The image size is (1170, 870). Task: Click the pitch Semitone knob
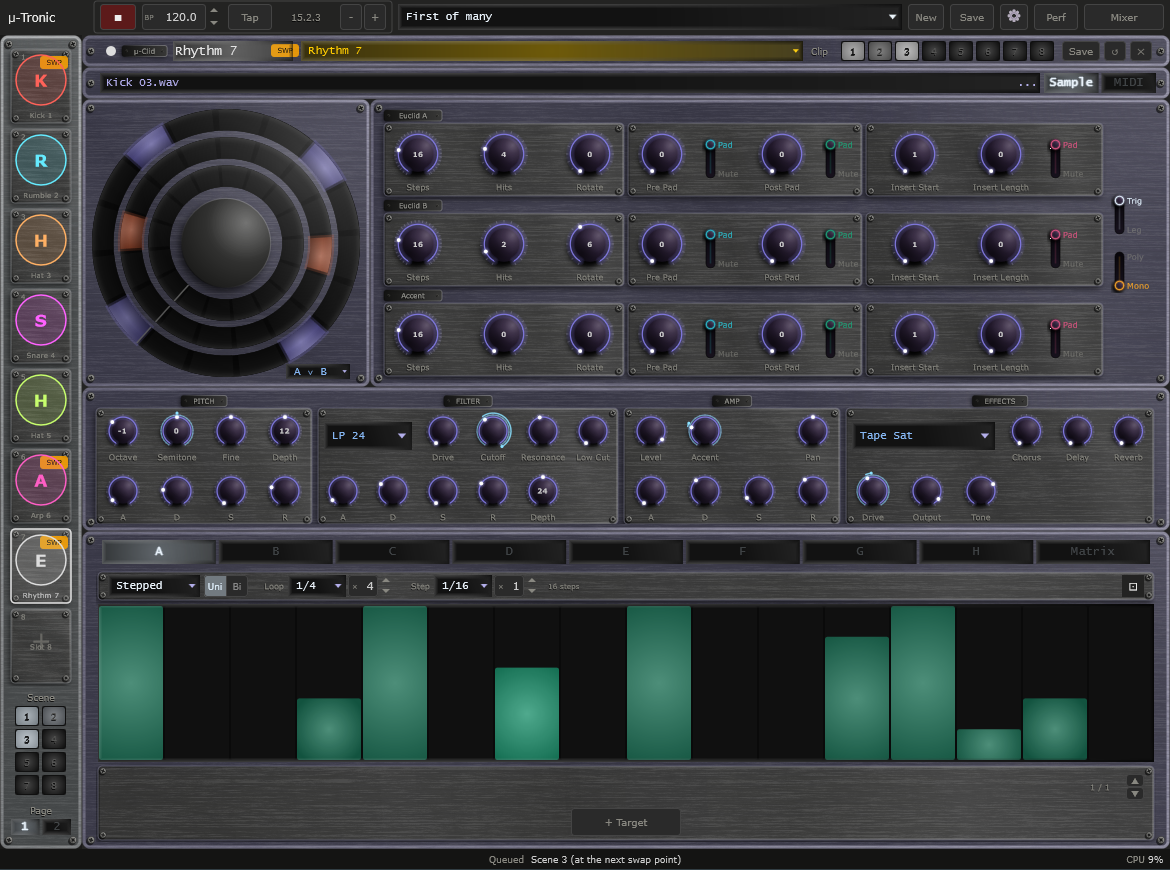[177, 431]
